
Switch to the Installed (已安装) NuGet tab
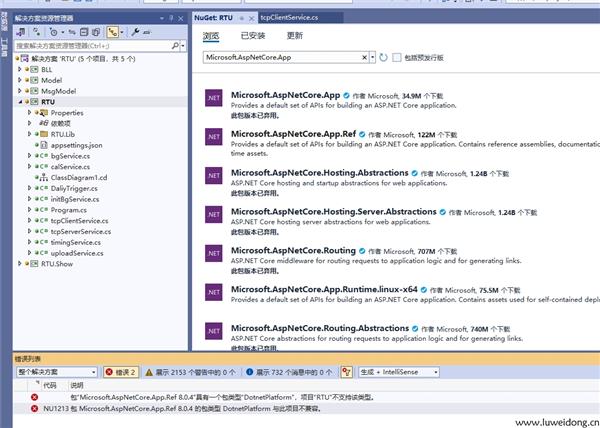tap(253, 36)
